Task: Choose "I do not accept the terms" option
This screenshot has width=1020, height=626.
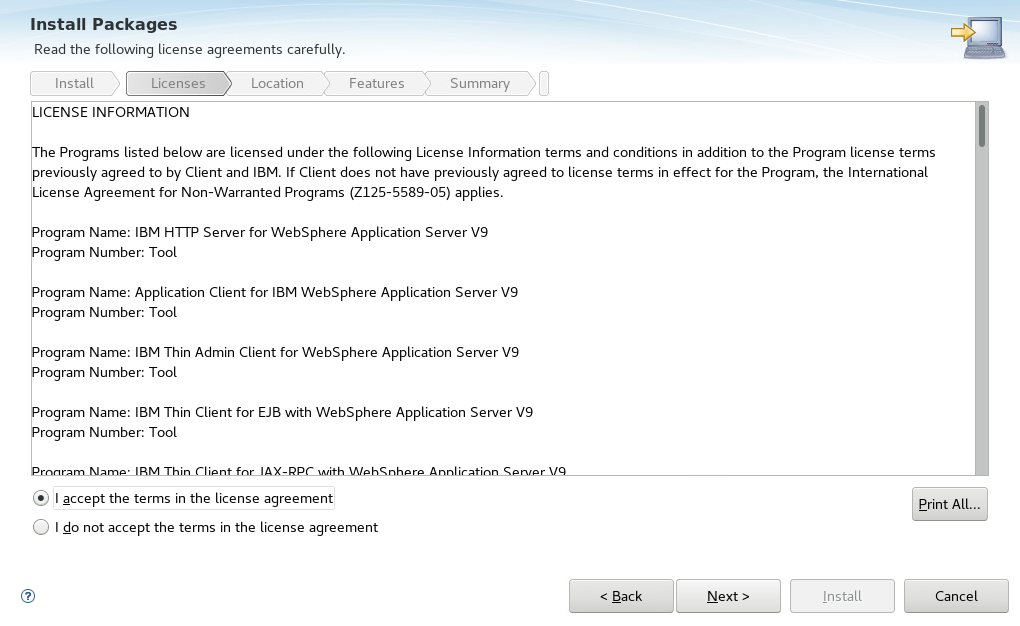Action: tap(41, 527)
